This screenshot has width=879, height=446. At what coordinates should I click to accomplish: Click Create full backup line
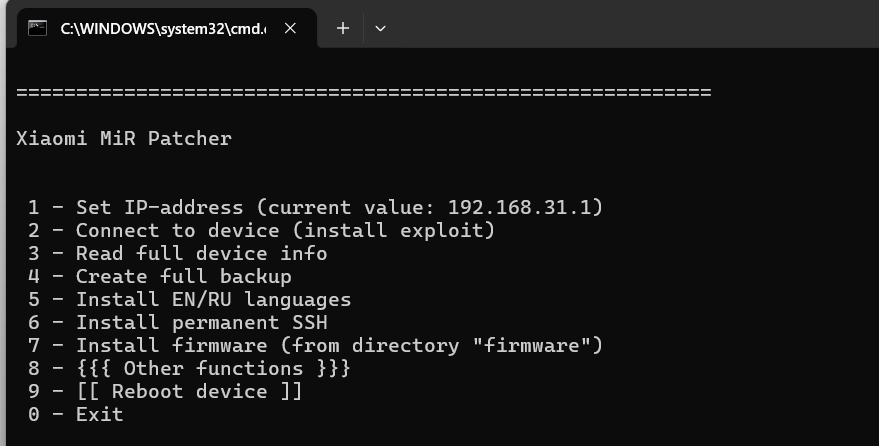point(160,276)
